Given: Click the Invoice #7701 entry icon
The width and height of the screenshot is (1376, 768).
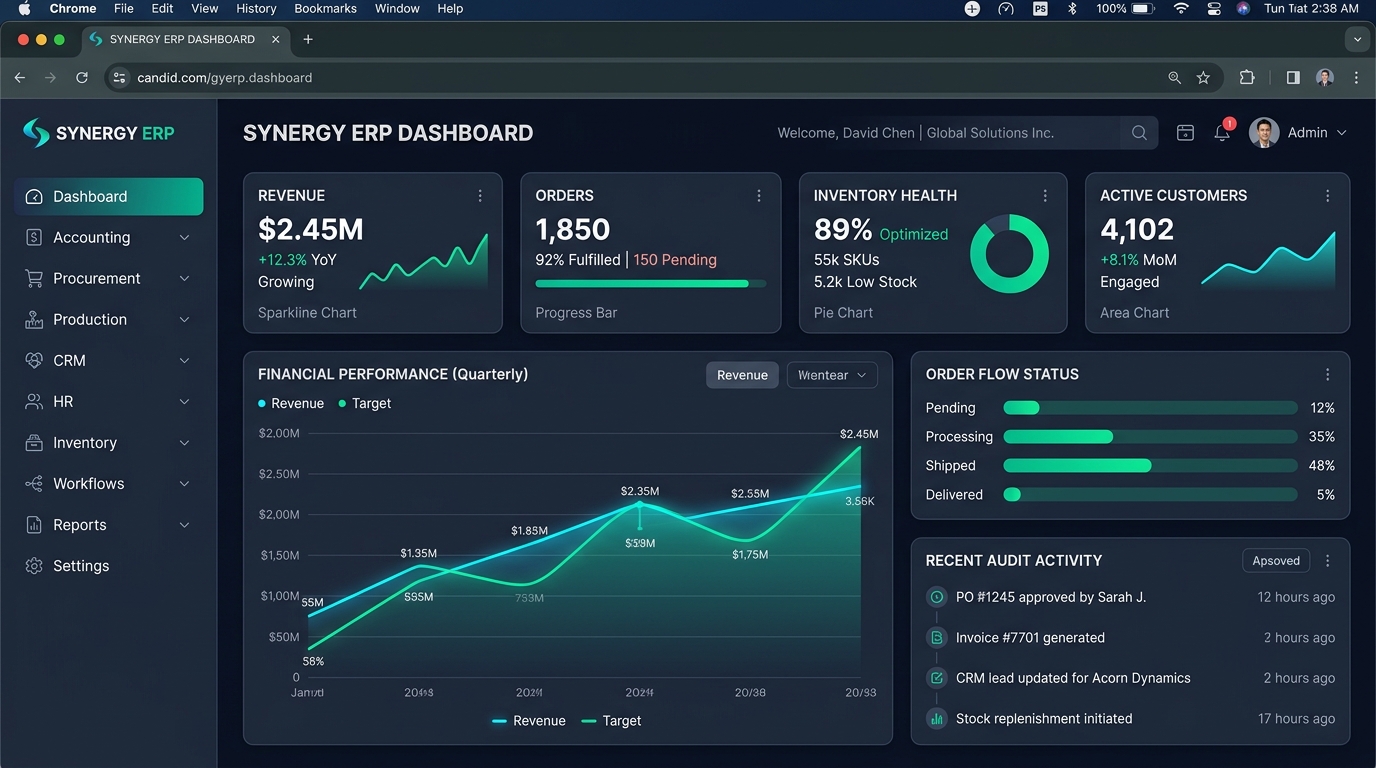Looking at the screenshot, I should point(937,638).
